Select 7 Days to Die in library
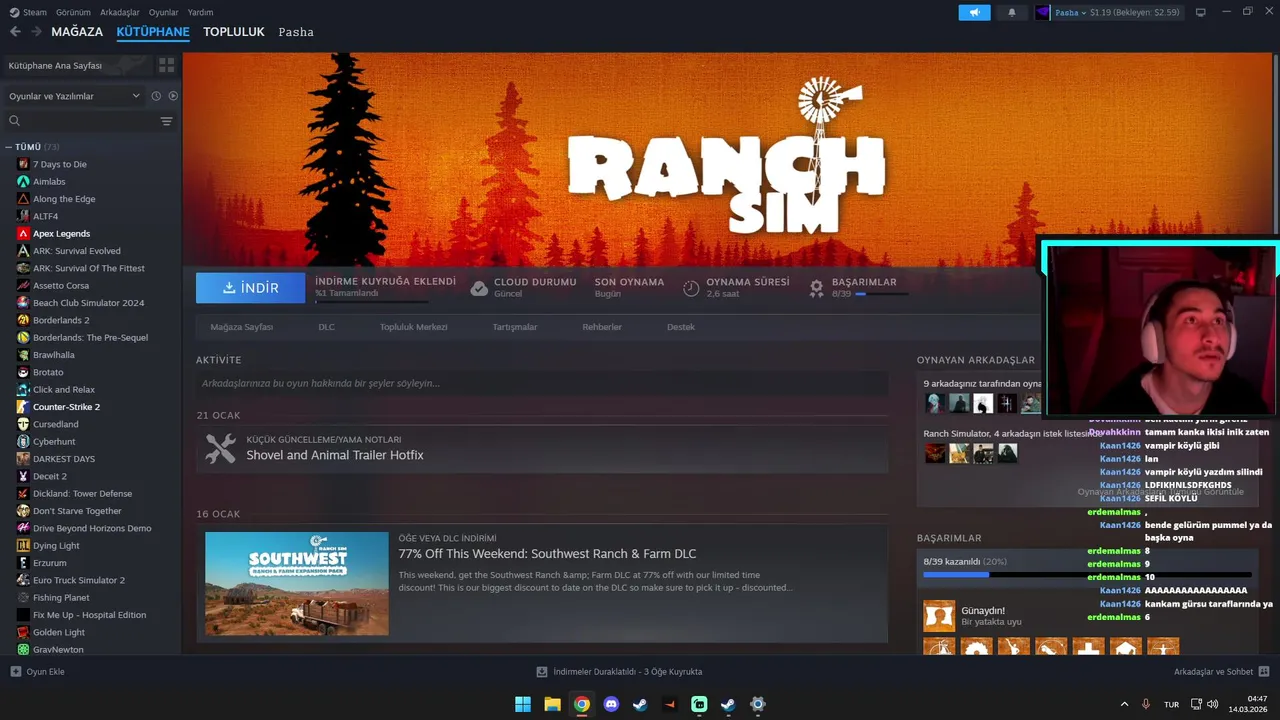Screen dimensions: 1280x720 (x=60, y=164)
